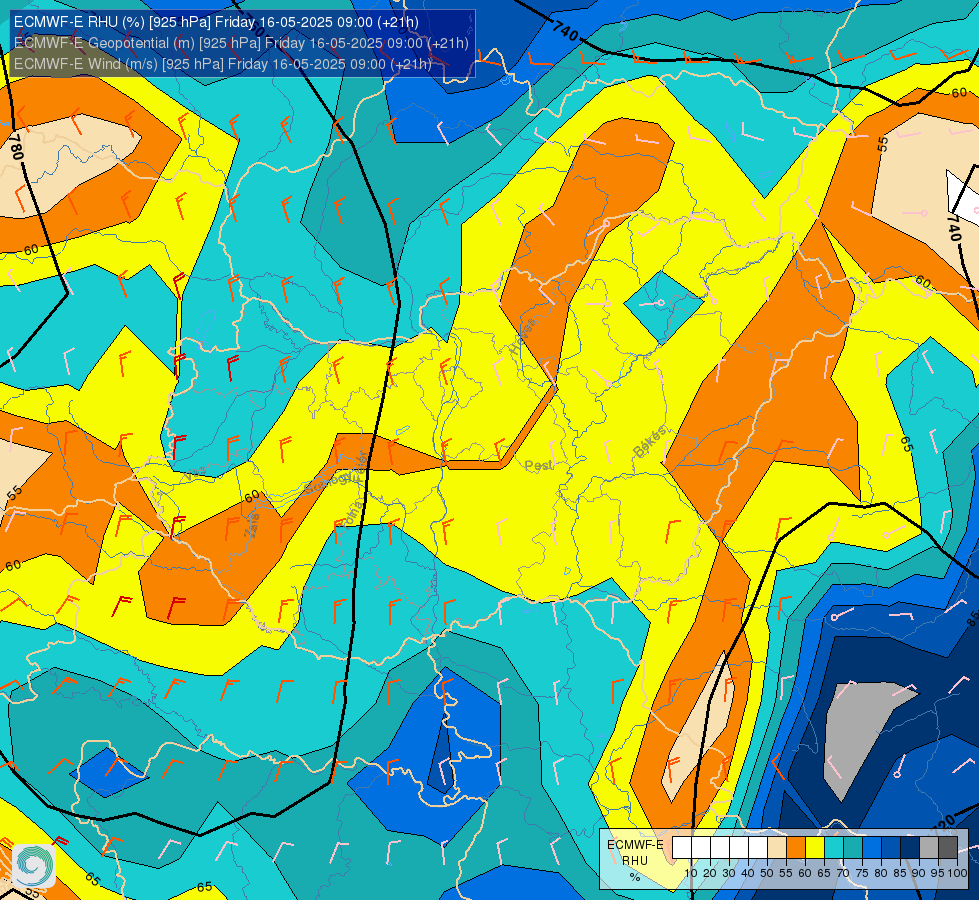
Task: Pick the medium blue 80-85 legend swatch
Action: tap(891, 848)
